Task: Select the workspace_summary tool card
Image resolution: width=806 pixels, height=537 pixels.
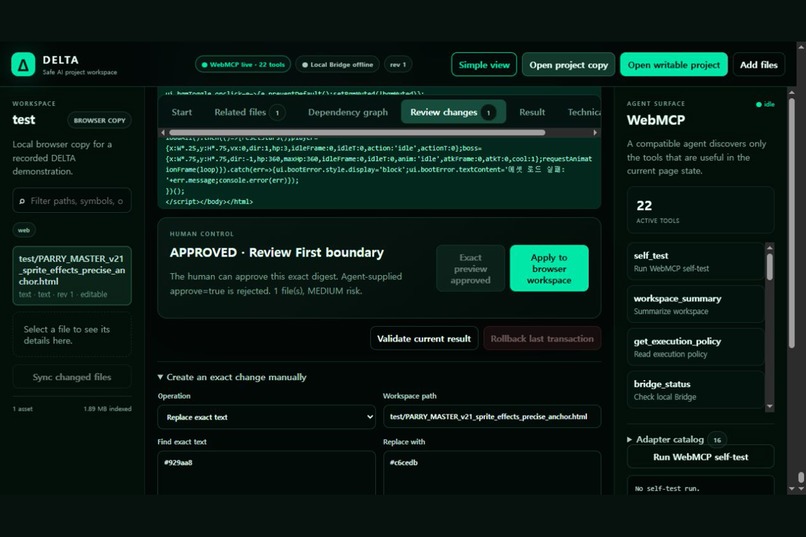Action: (695, 304)
